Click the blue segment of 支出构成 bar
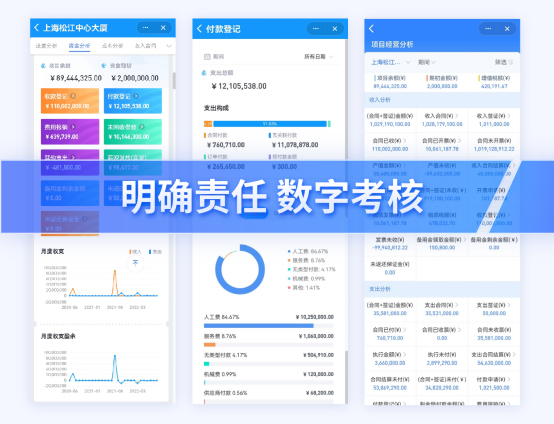This screenshot has width=554, height=424. click(x=270, y=124)
